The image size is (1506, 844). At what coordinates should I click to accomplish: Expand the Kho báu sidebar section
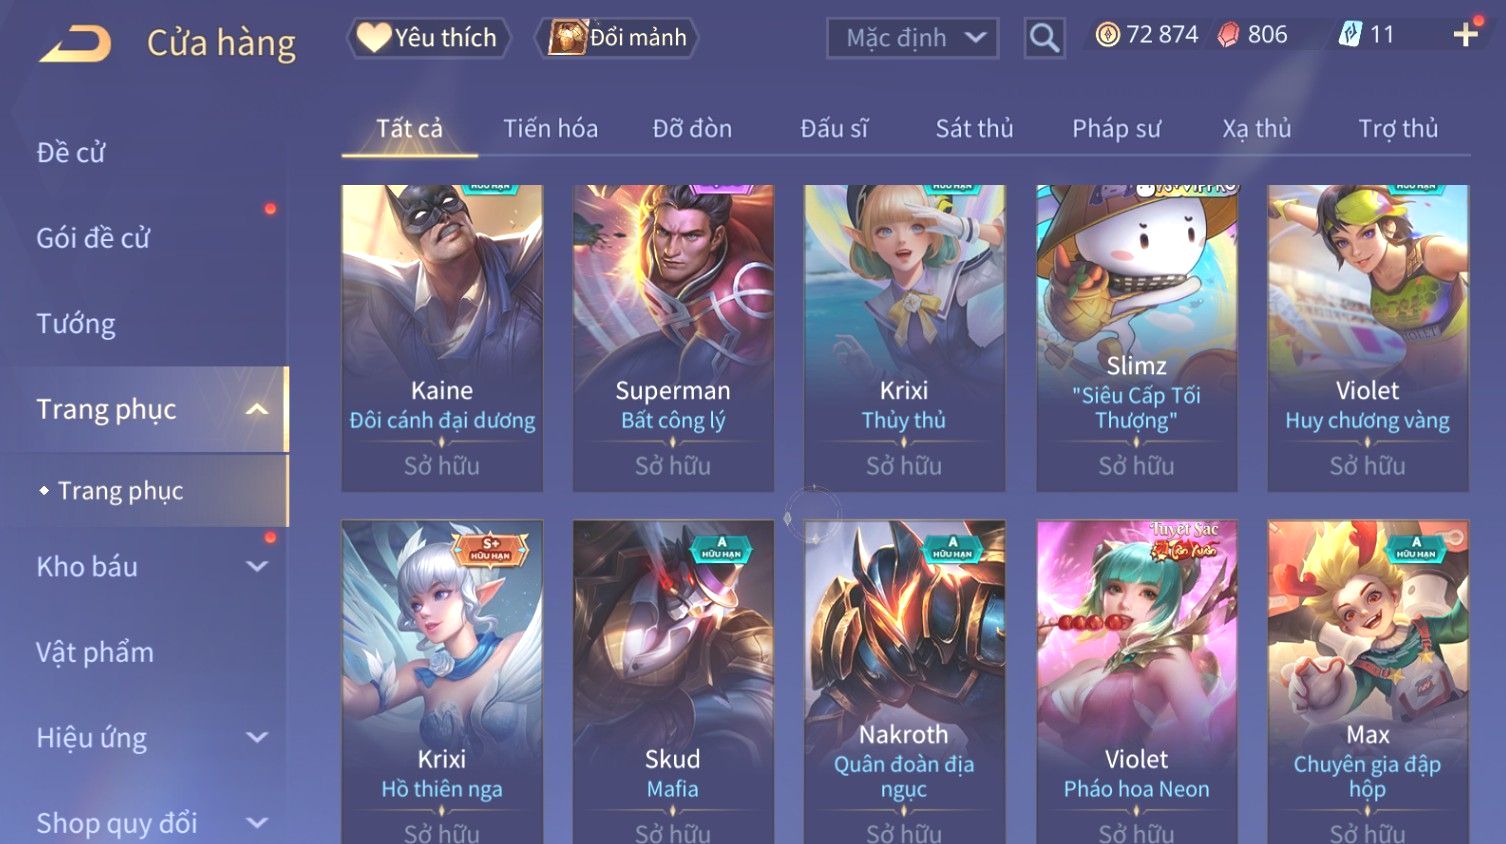click(x=257, y=567)
